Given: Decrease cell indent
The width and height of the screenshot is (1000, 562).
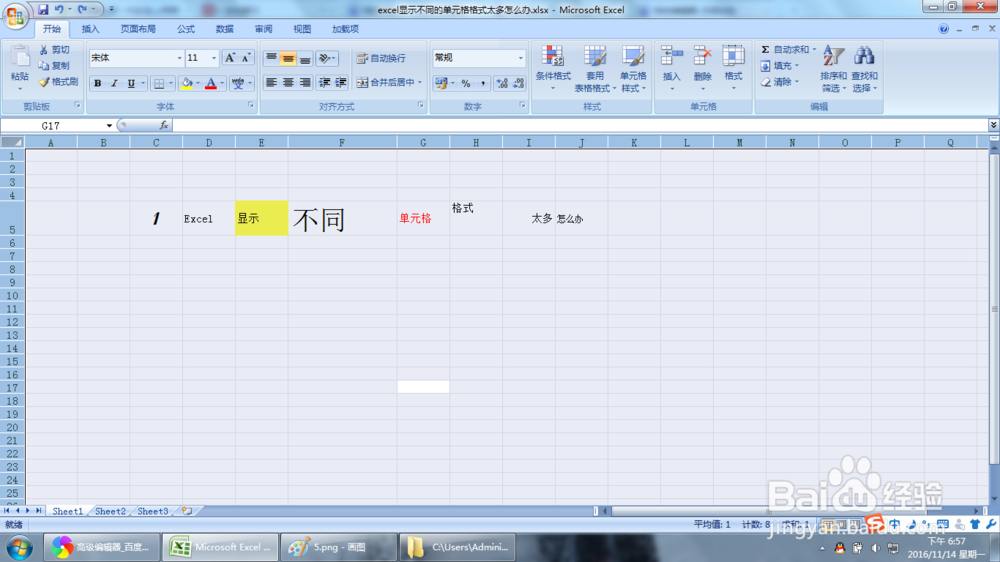Looking at the screenshot, I should point(325,83).
